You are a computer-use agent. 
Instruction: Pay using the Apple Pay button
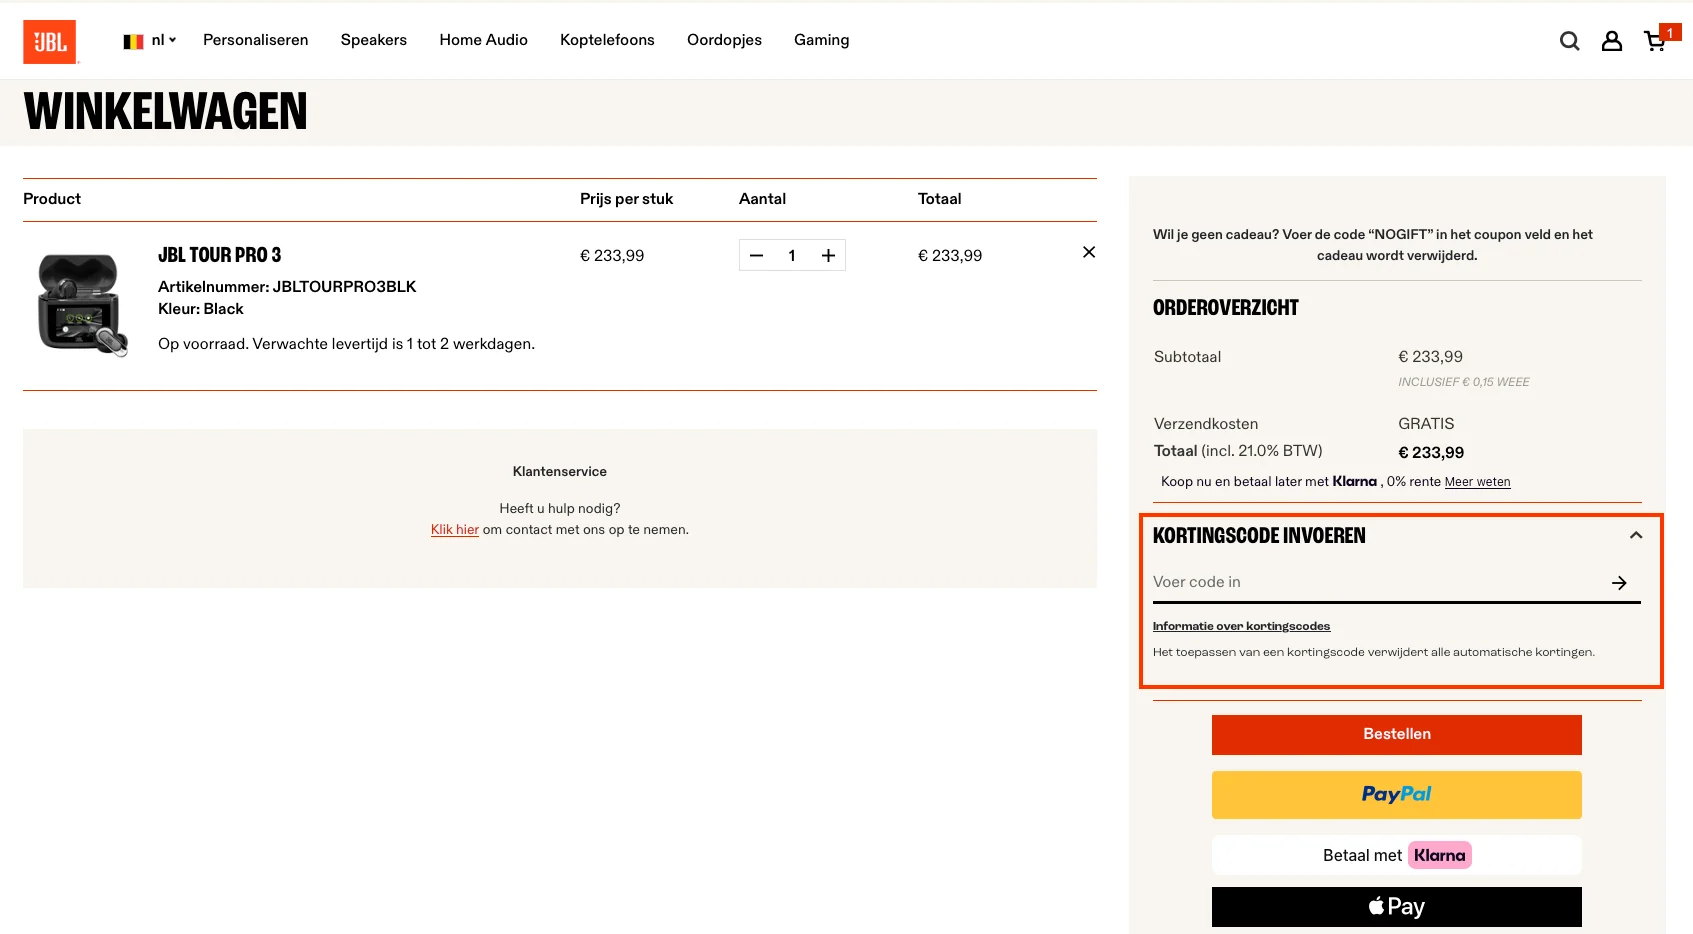1396,906
